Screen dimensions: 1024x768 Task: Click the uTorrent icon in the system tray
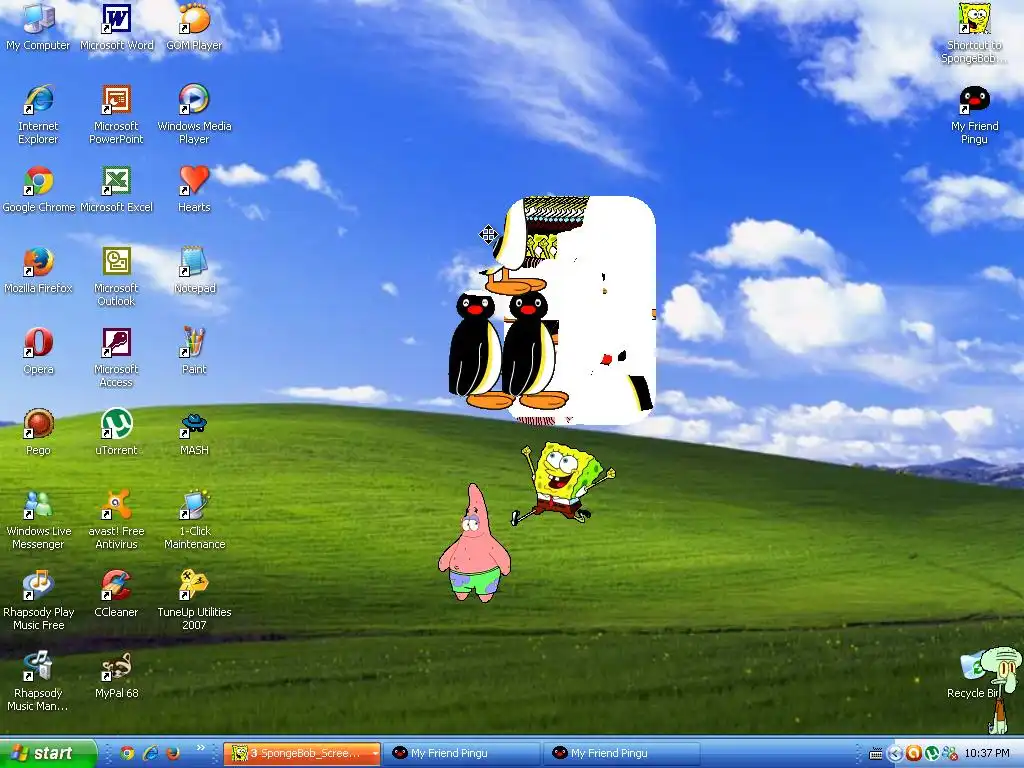pos(932,754)
